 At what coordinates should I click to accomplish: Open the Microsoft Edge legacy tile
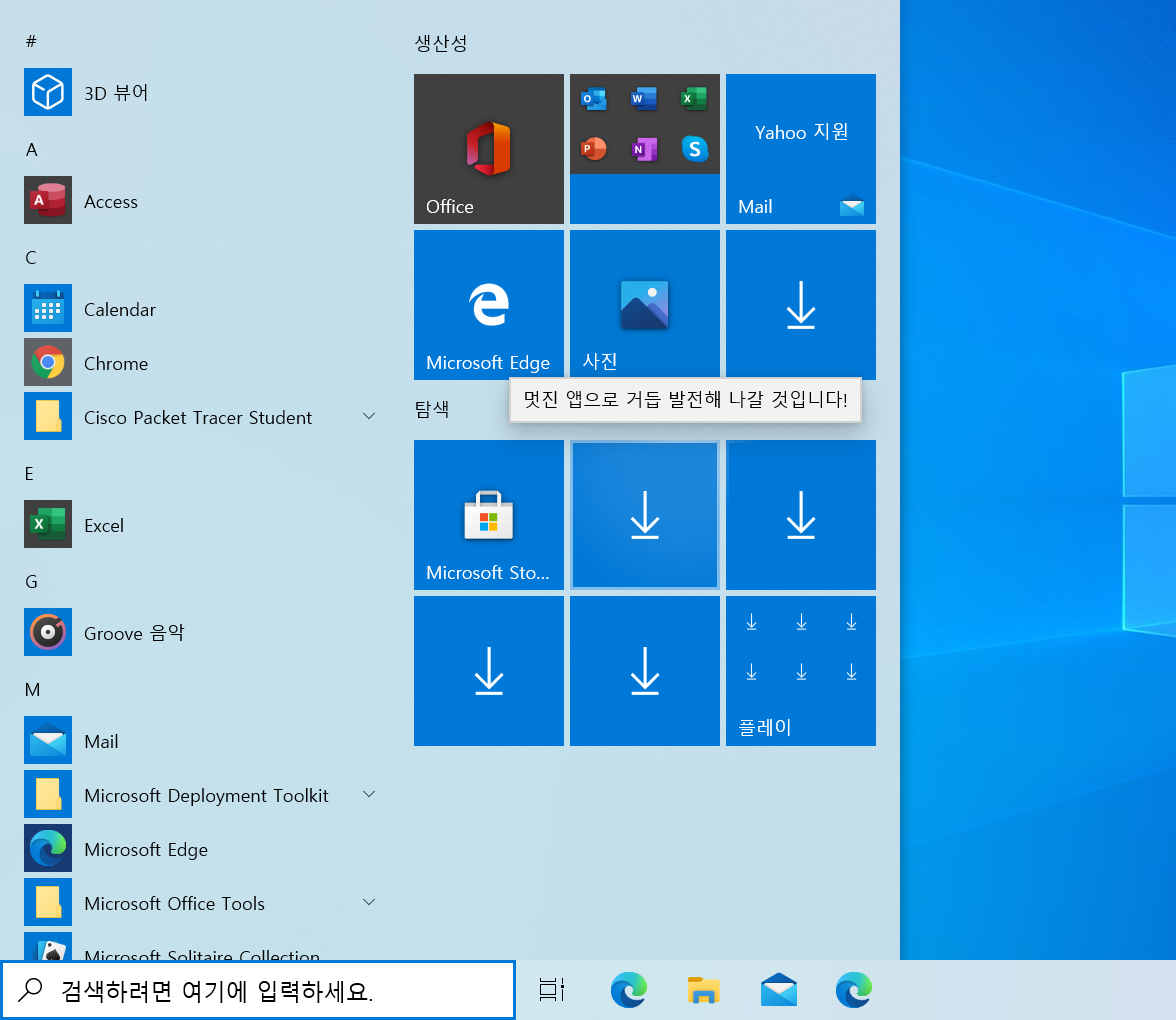point(489,304)
